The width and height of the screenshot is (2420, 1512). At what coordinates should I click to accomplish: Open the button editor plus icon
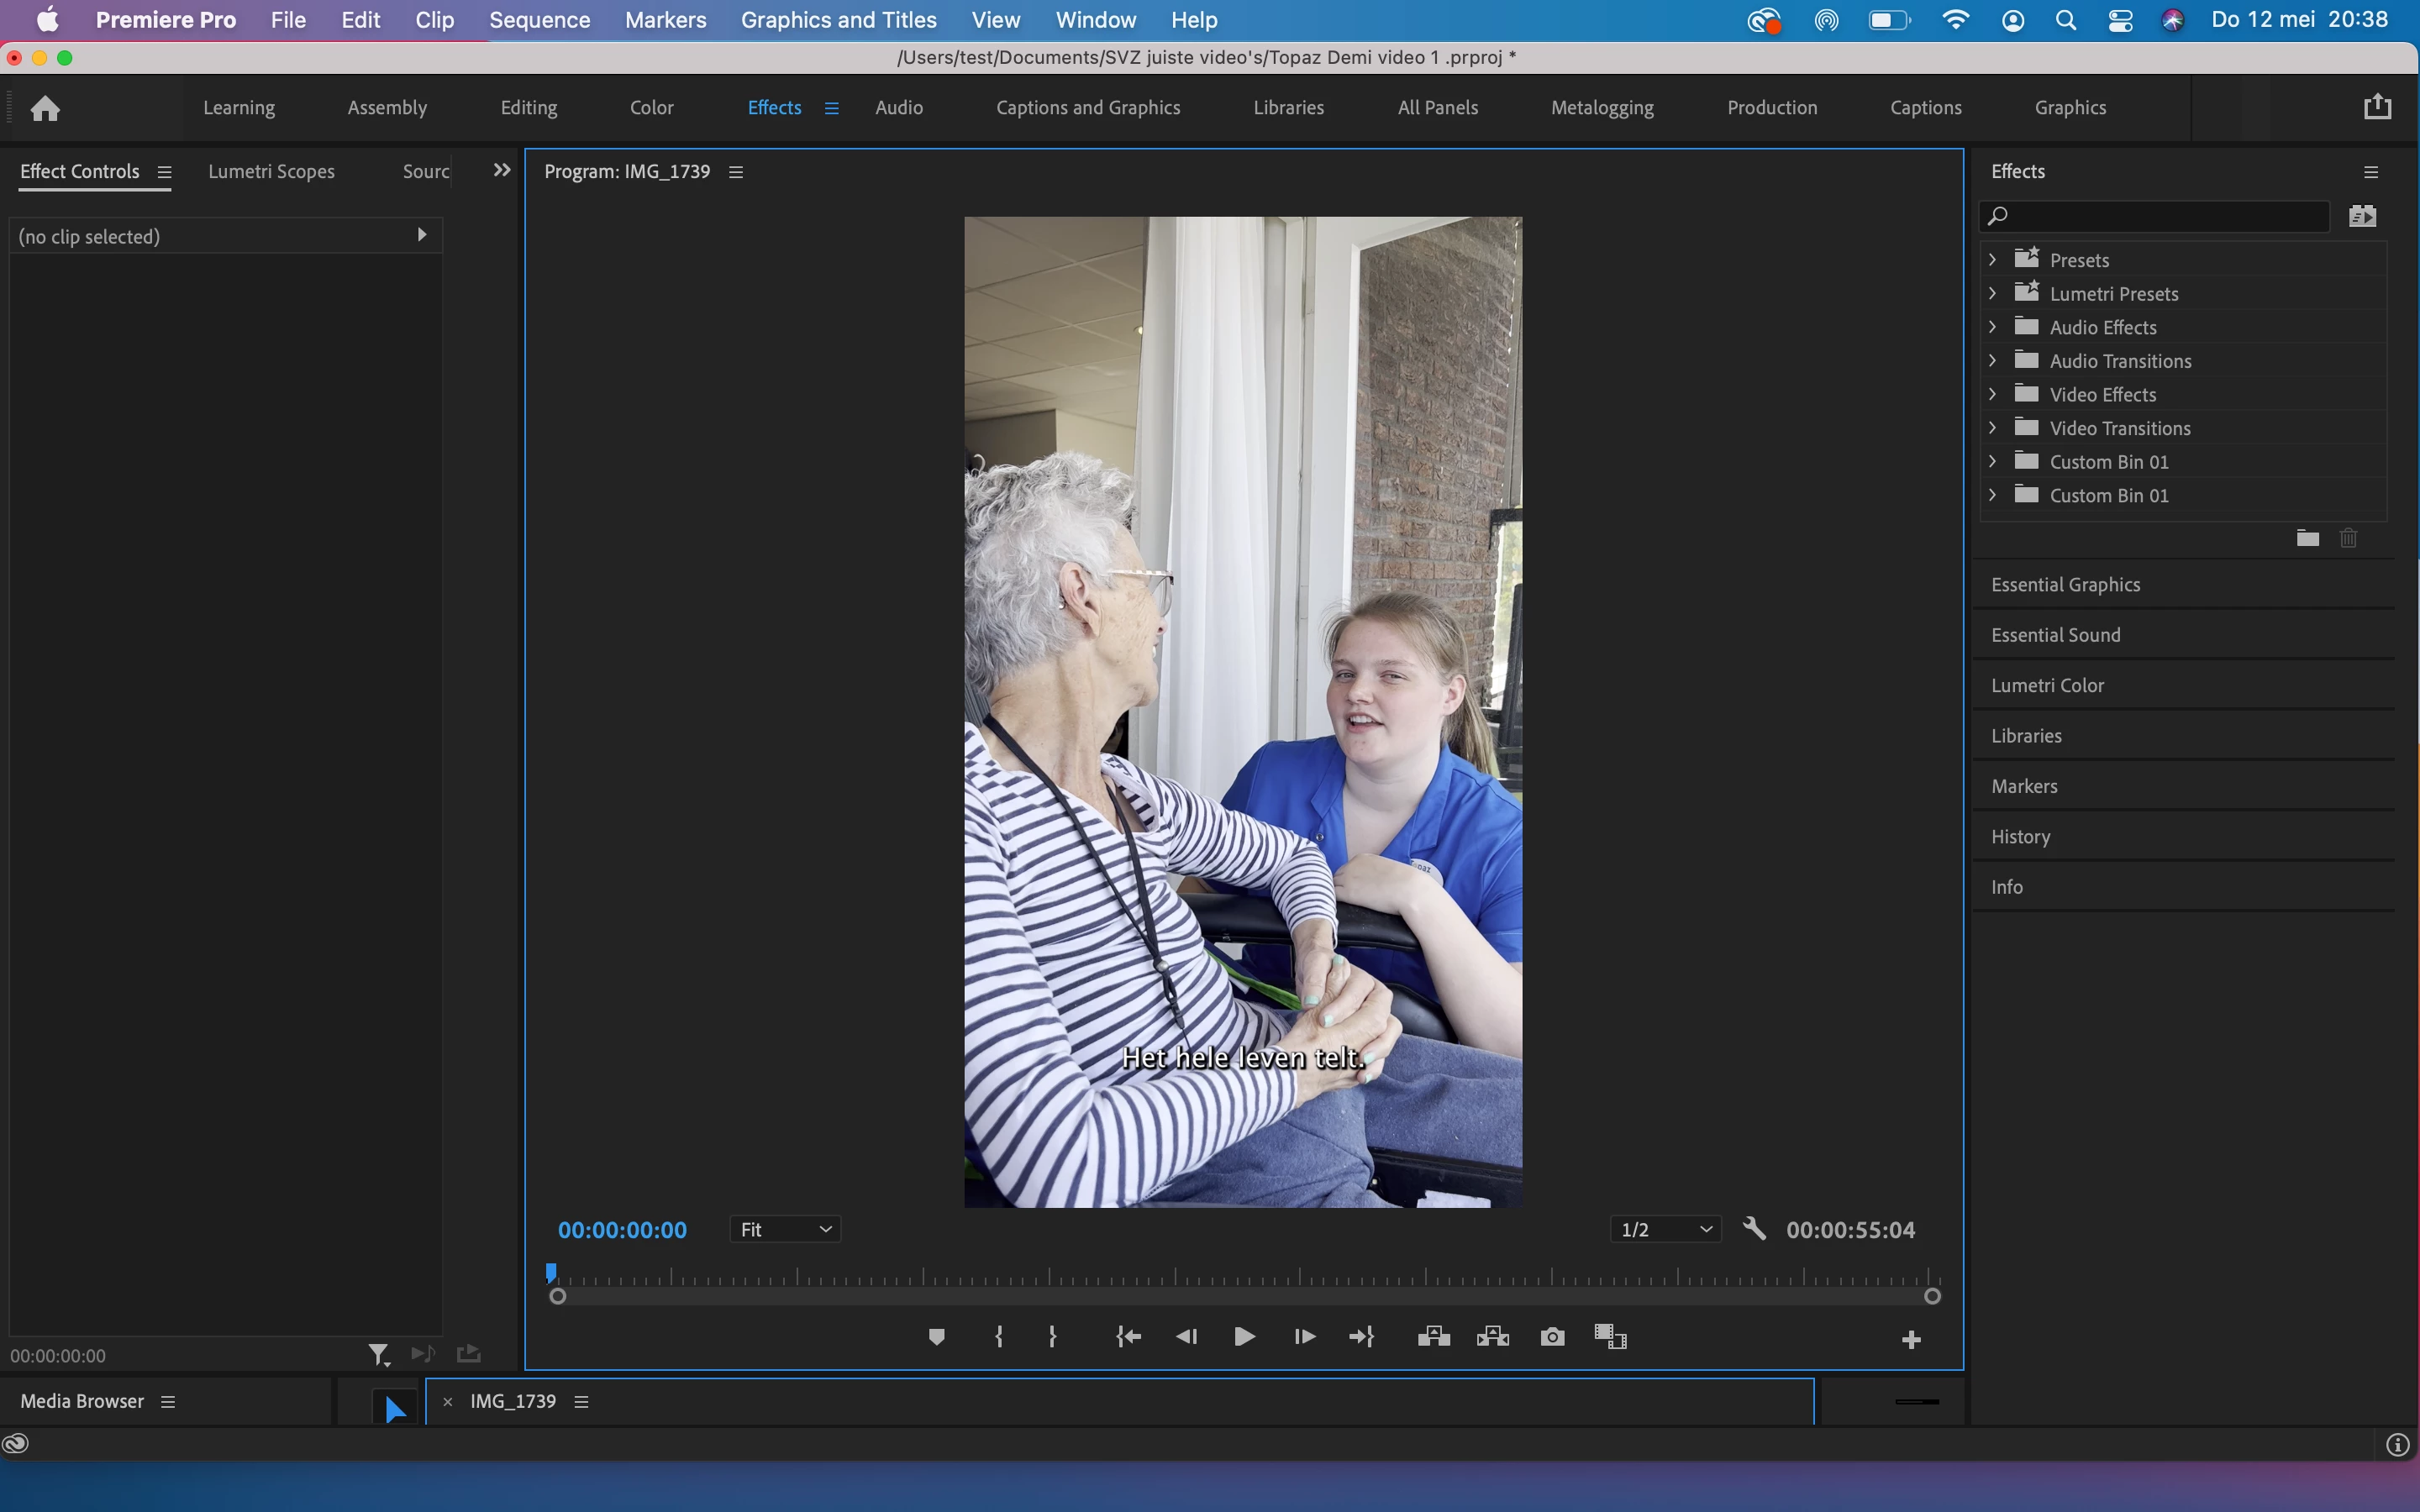(x=1911, y=1340)
